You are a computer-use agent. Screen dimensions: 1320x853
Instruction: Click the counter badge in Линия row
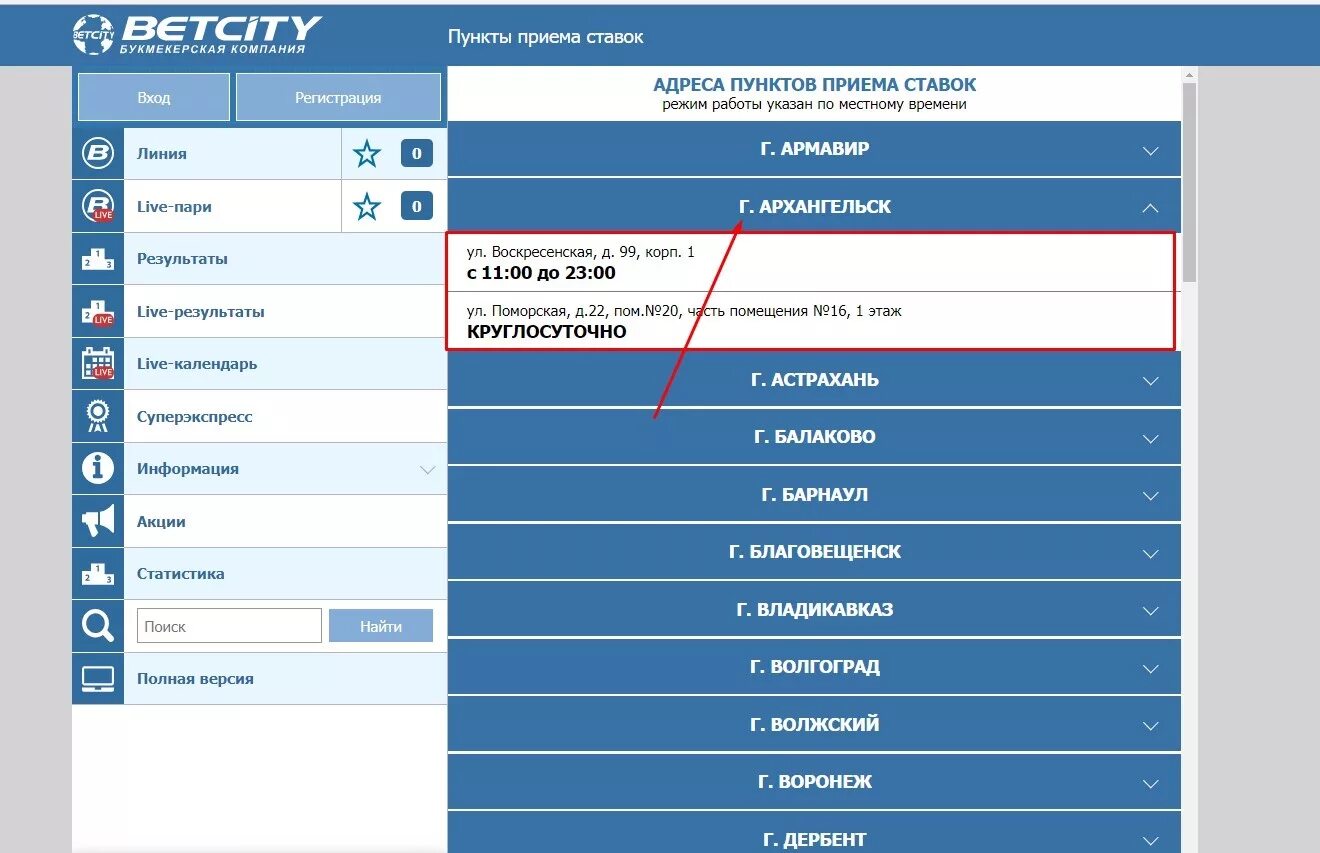point(417,154)
